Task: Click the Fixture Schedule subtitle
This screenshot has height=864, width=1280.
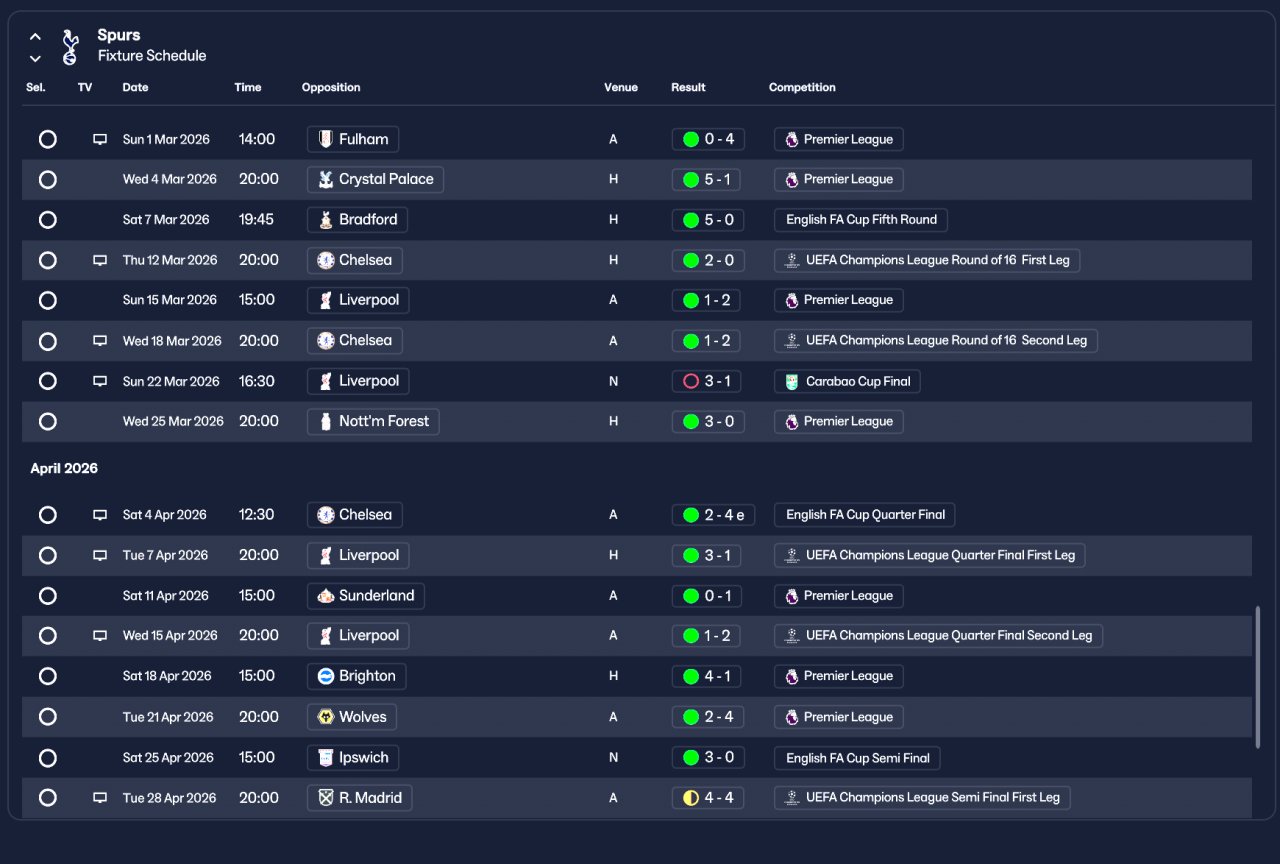Action: pyautogui.click(x=152, y=56)
